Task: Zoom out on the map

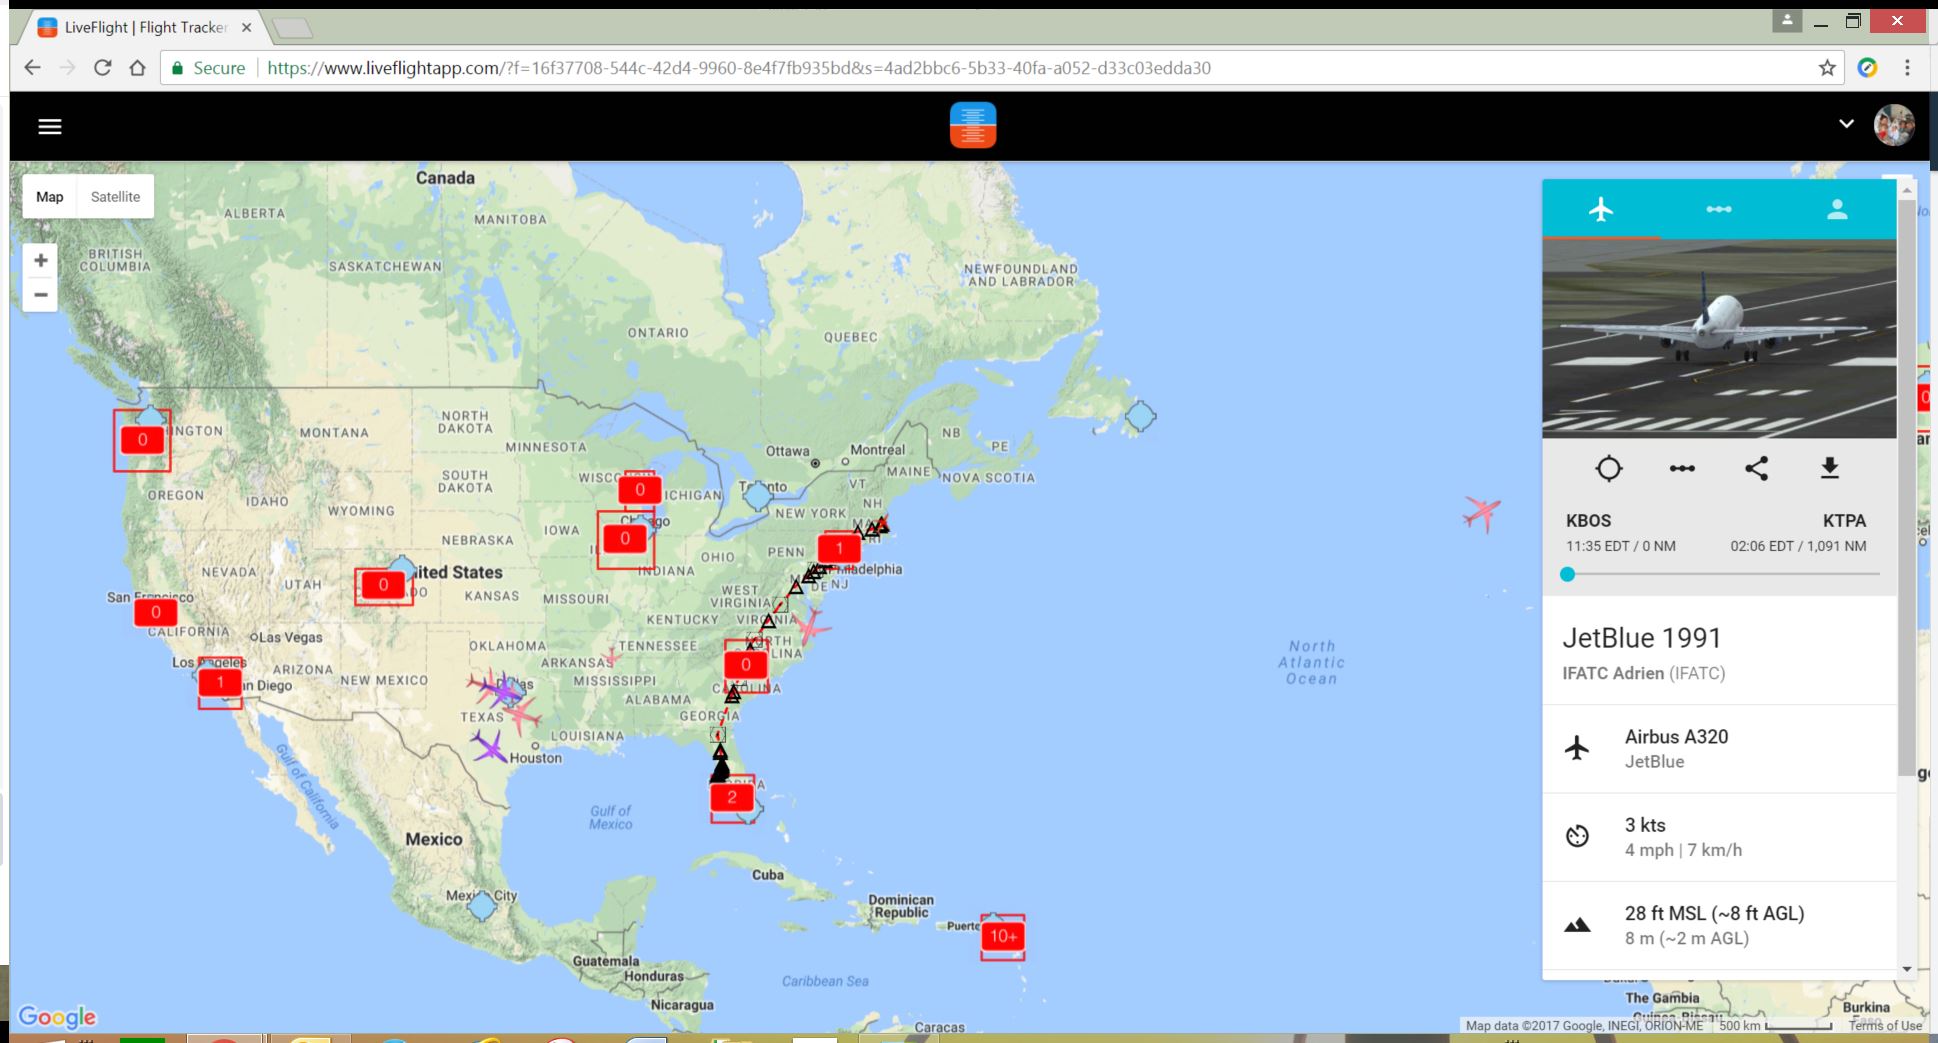Action: pos(40,295)
